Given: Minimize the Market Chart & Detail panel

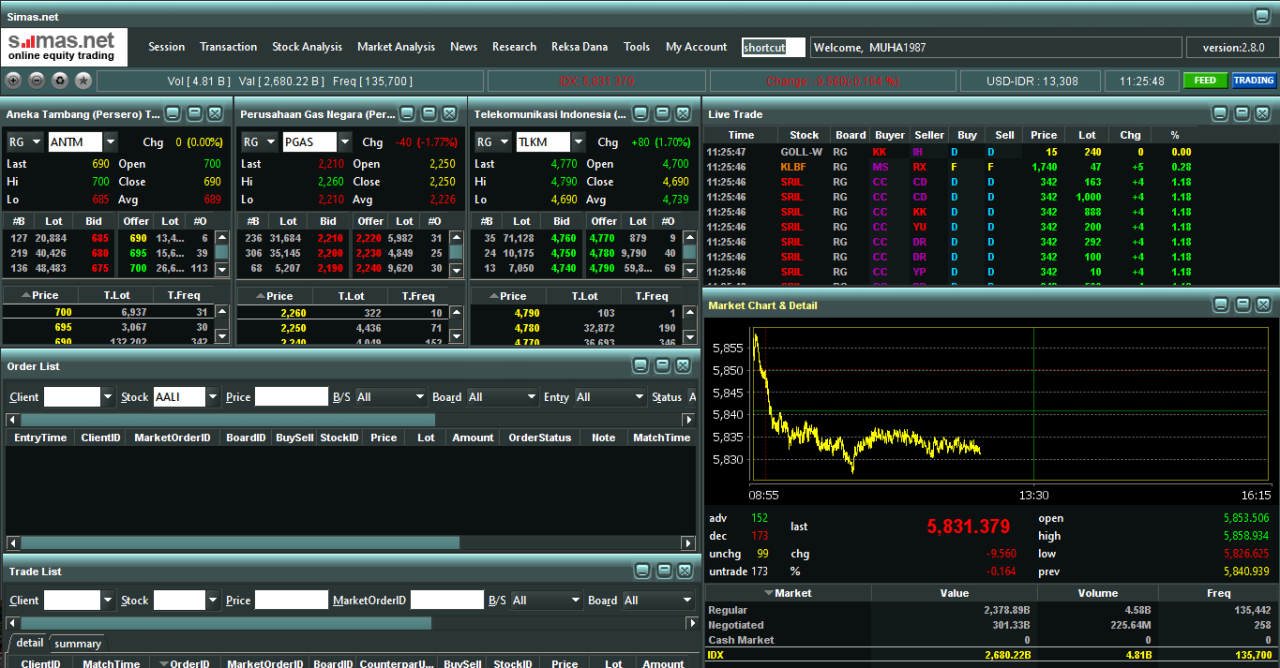Looking at the screenshot, I should tap(1221, 305).
